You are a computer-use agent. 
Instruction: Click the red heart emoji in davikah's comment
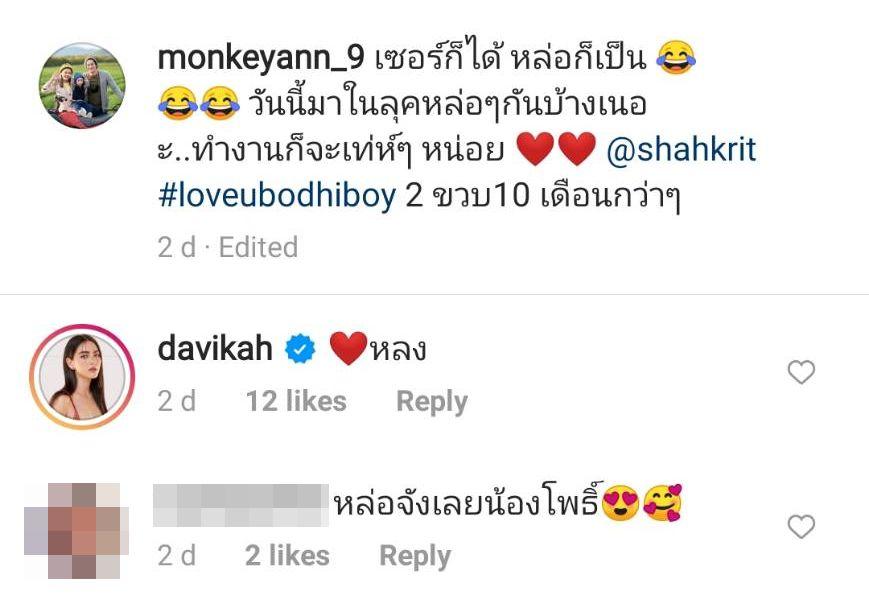tap(349, 349)
